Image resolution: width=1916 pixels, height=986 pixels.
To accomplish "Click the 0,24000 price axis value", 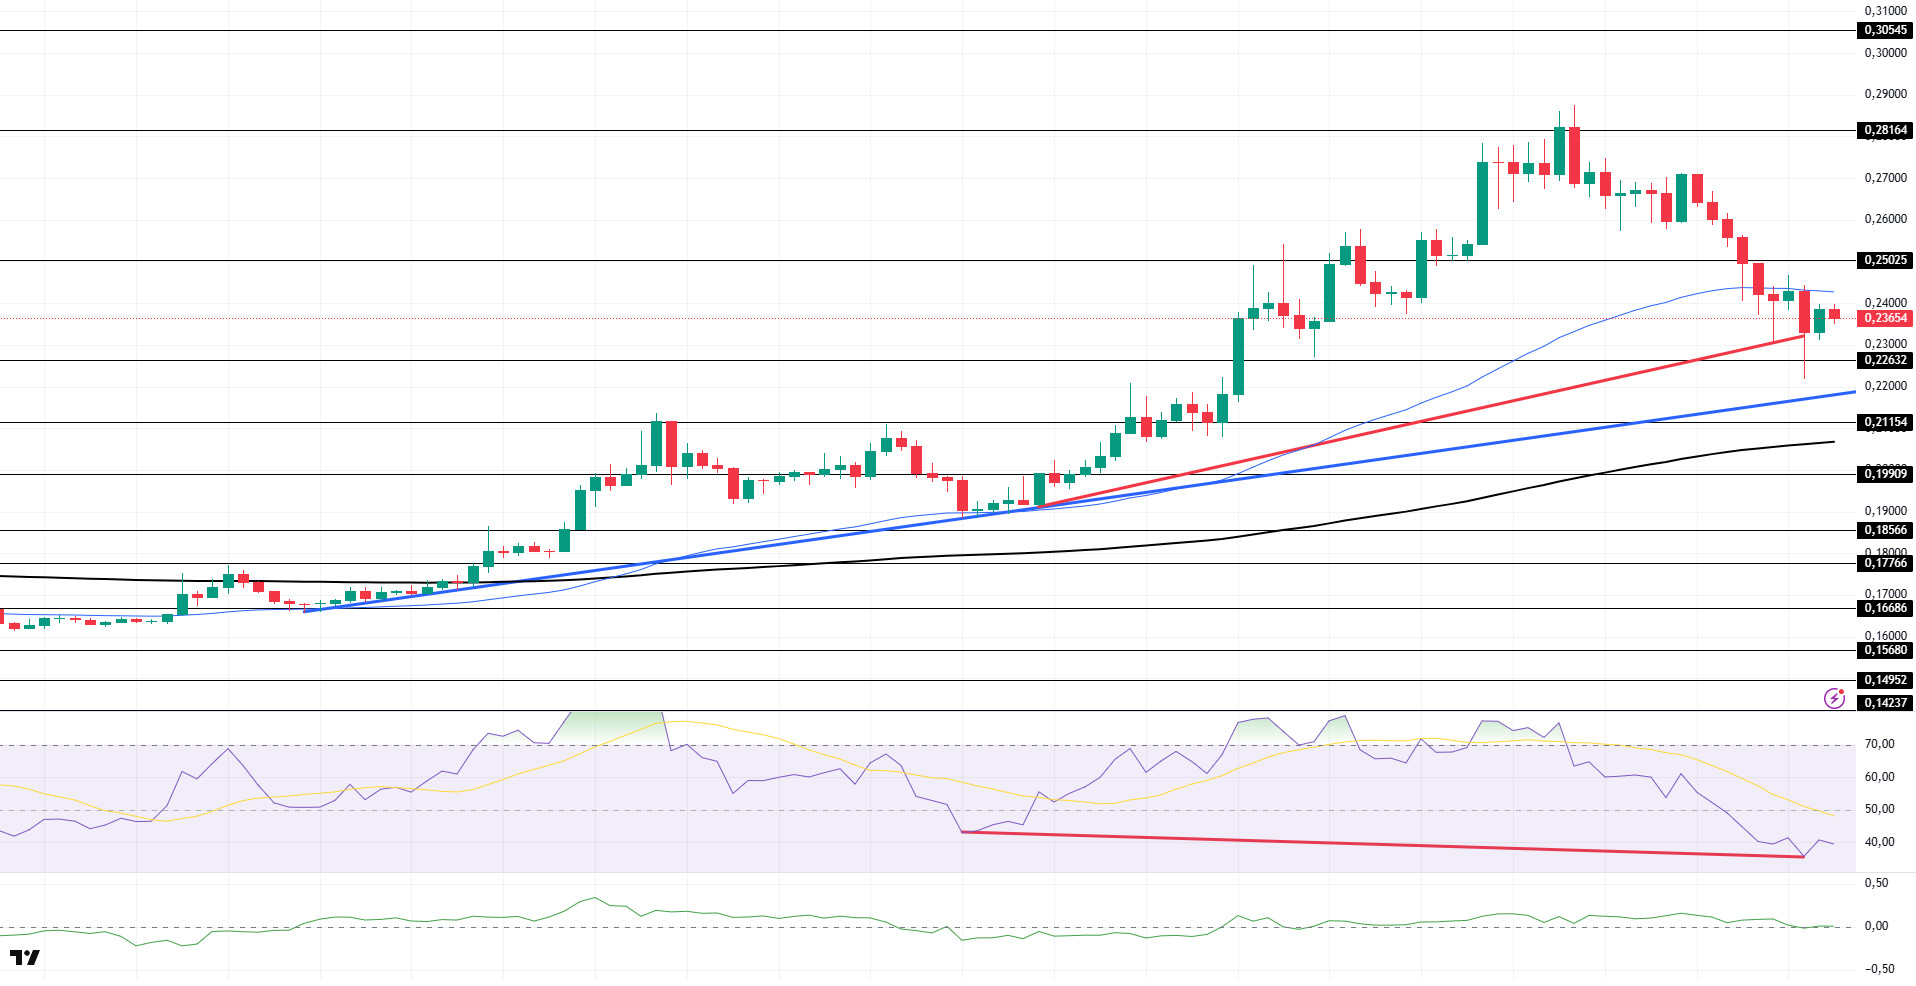I will [x=1885, y=303].
